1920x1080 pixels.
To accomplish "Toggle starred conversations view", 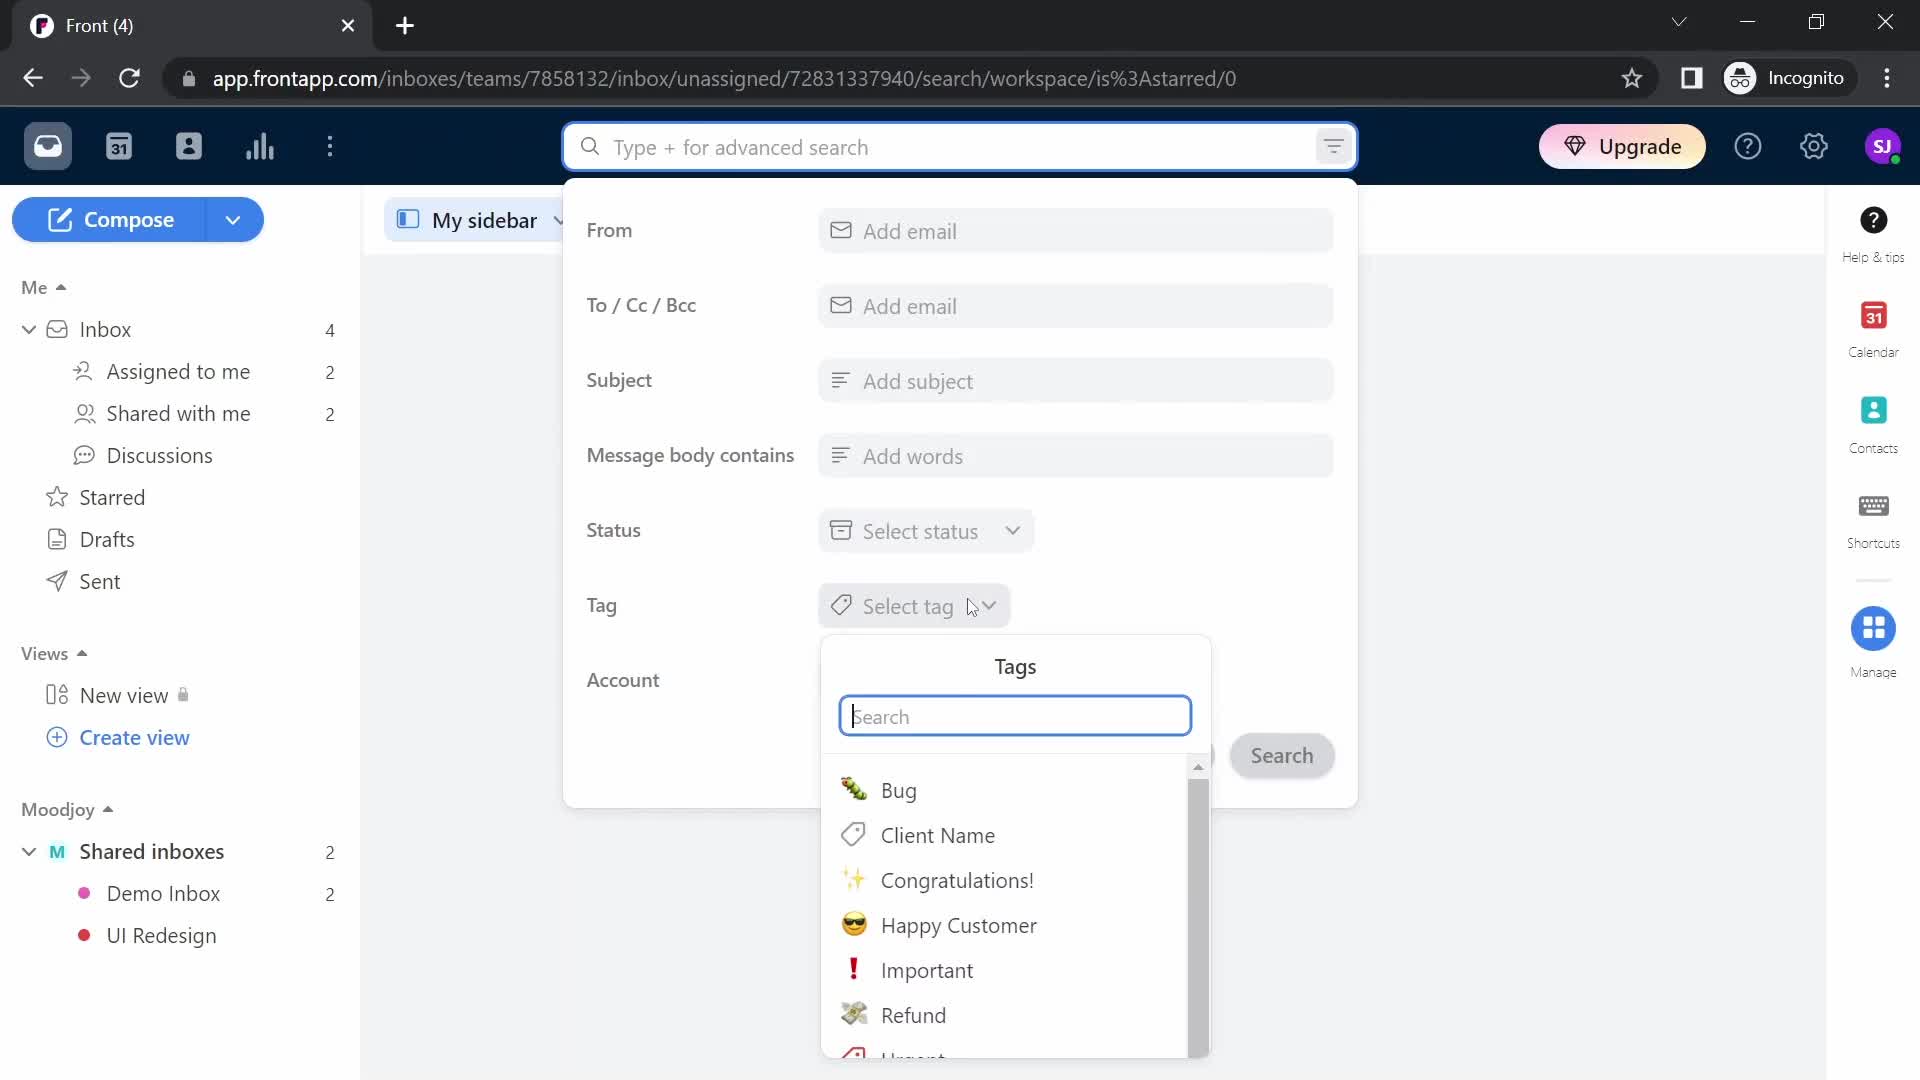I will (x=112, y=498).
